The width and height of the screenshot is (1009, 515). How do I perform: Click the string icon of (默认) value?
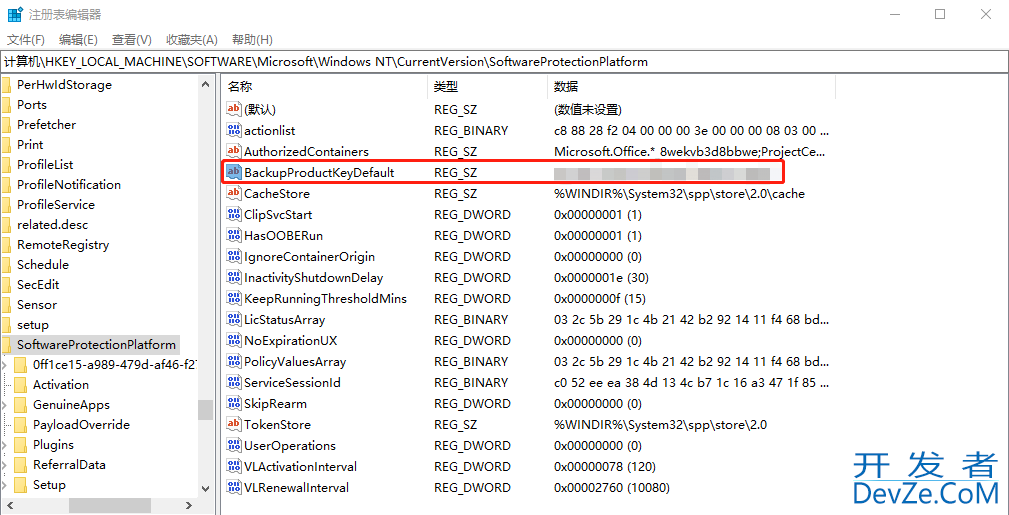[234, 109]
